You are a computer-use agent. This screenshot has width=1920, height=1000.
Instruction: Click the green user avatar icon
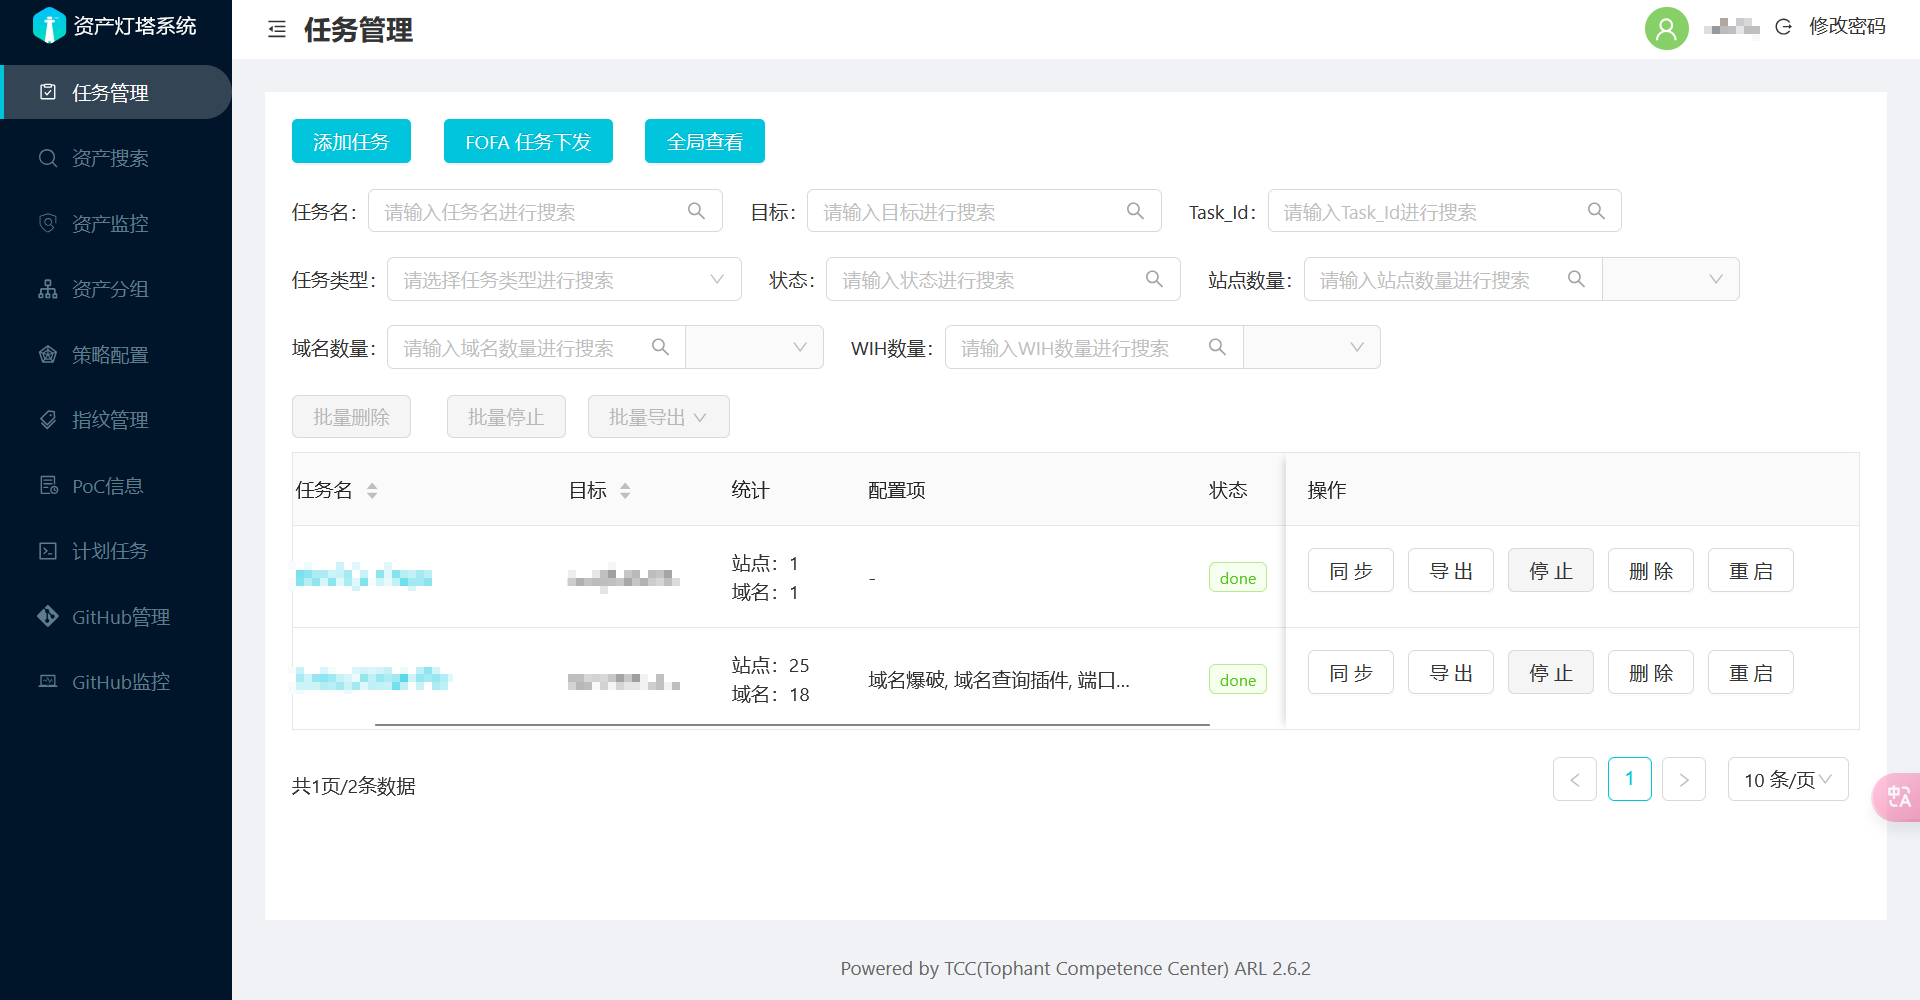click(x=1666, y=28)
